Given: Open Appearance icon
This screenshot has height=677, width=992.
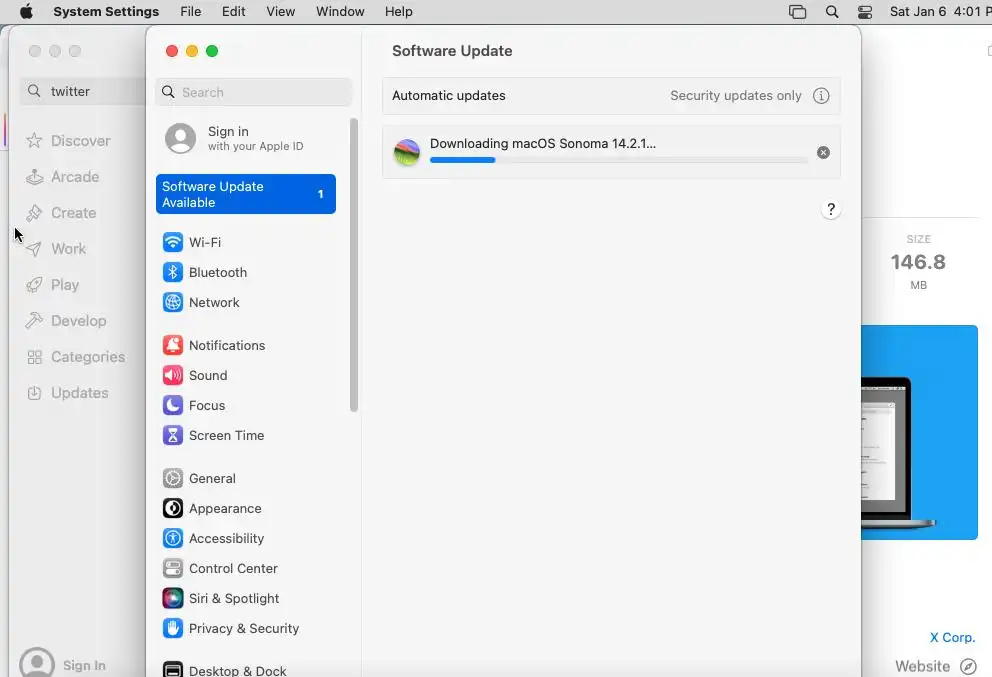Looking at the screenshot, I should pyautogui.click(x=173, y=508).
